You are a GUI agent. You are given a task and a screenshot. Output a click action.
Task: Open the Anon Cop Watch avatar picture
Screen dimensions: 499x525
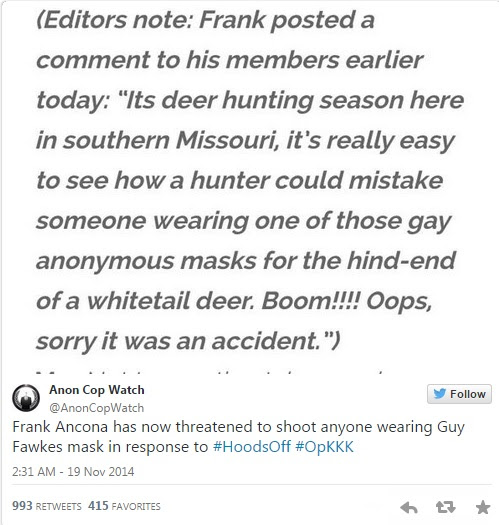(26, 398)
